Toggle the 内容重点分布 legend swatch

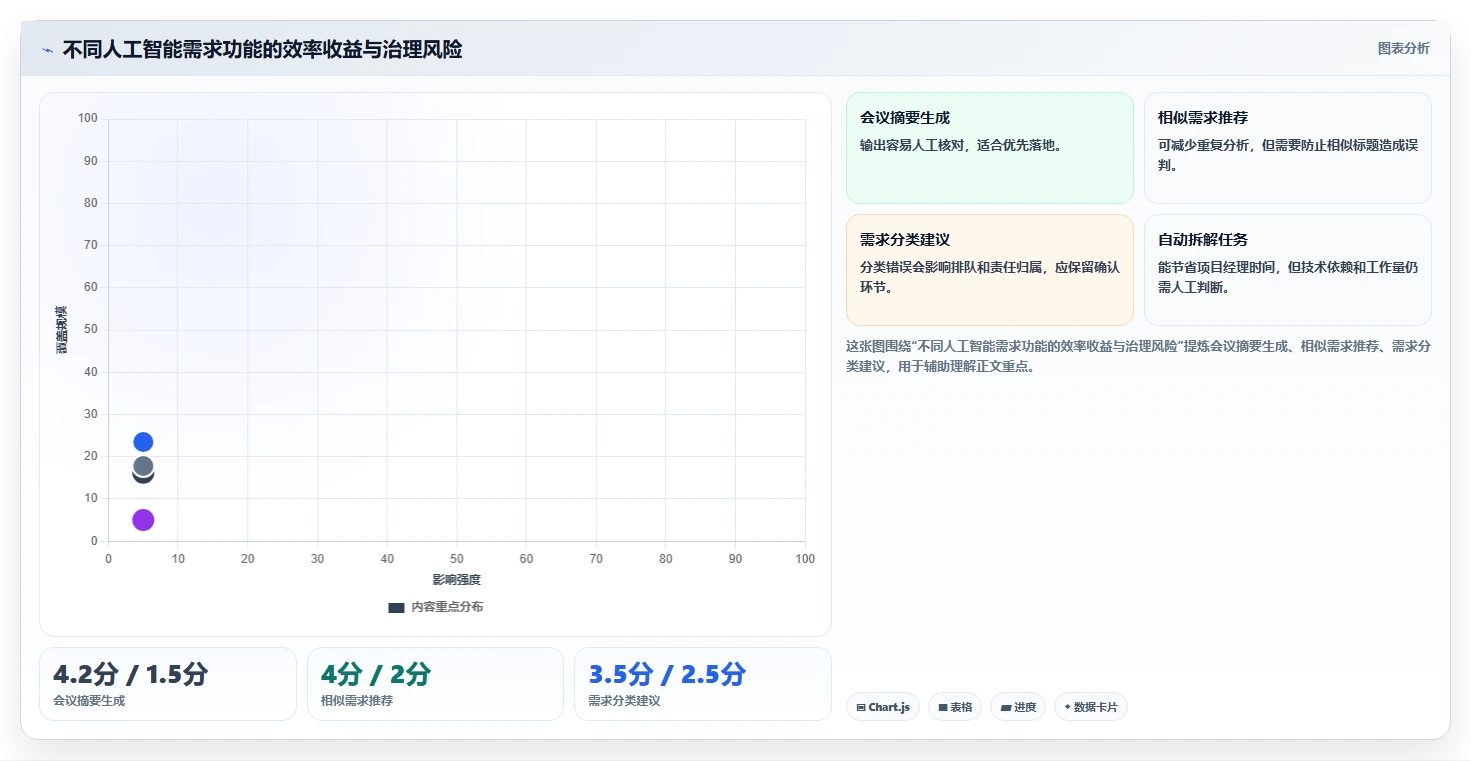tap(396, 607)
